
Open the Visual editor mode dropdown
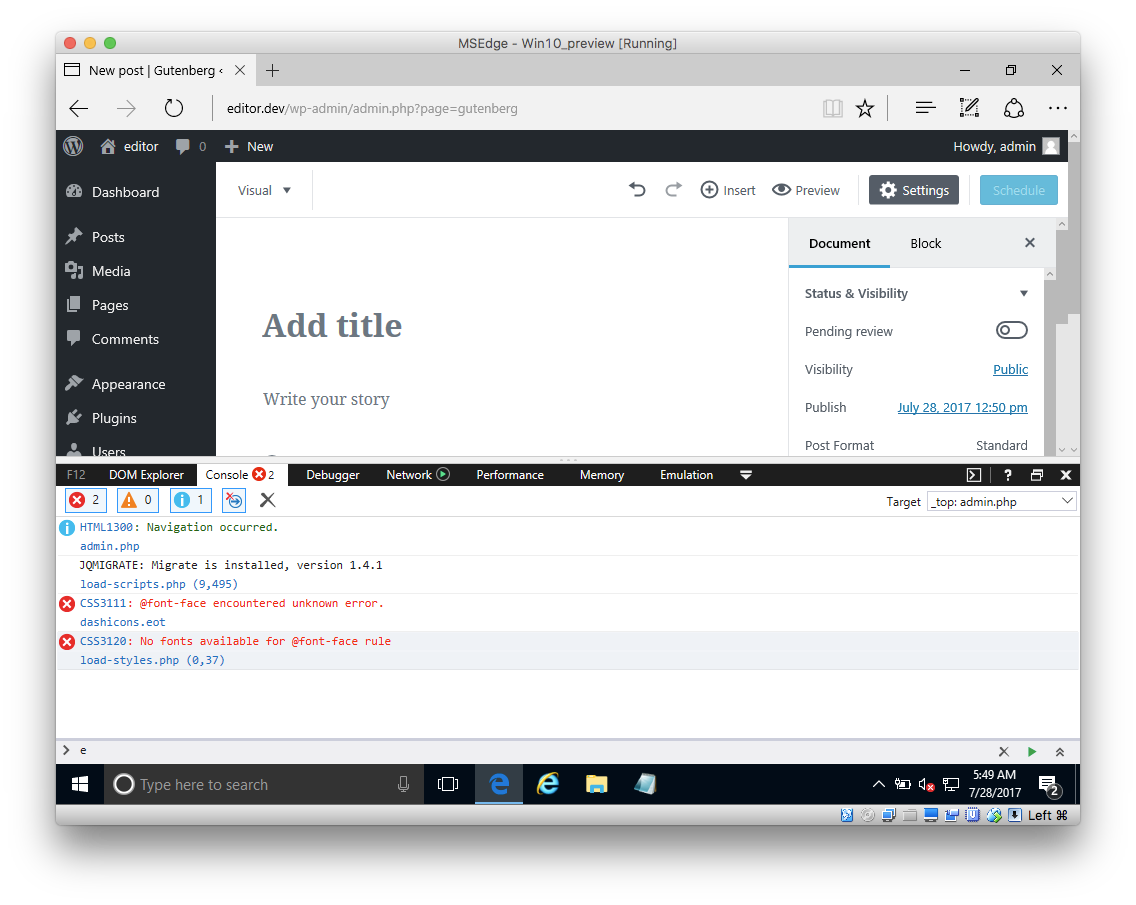[265, 189]
